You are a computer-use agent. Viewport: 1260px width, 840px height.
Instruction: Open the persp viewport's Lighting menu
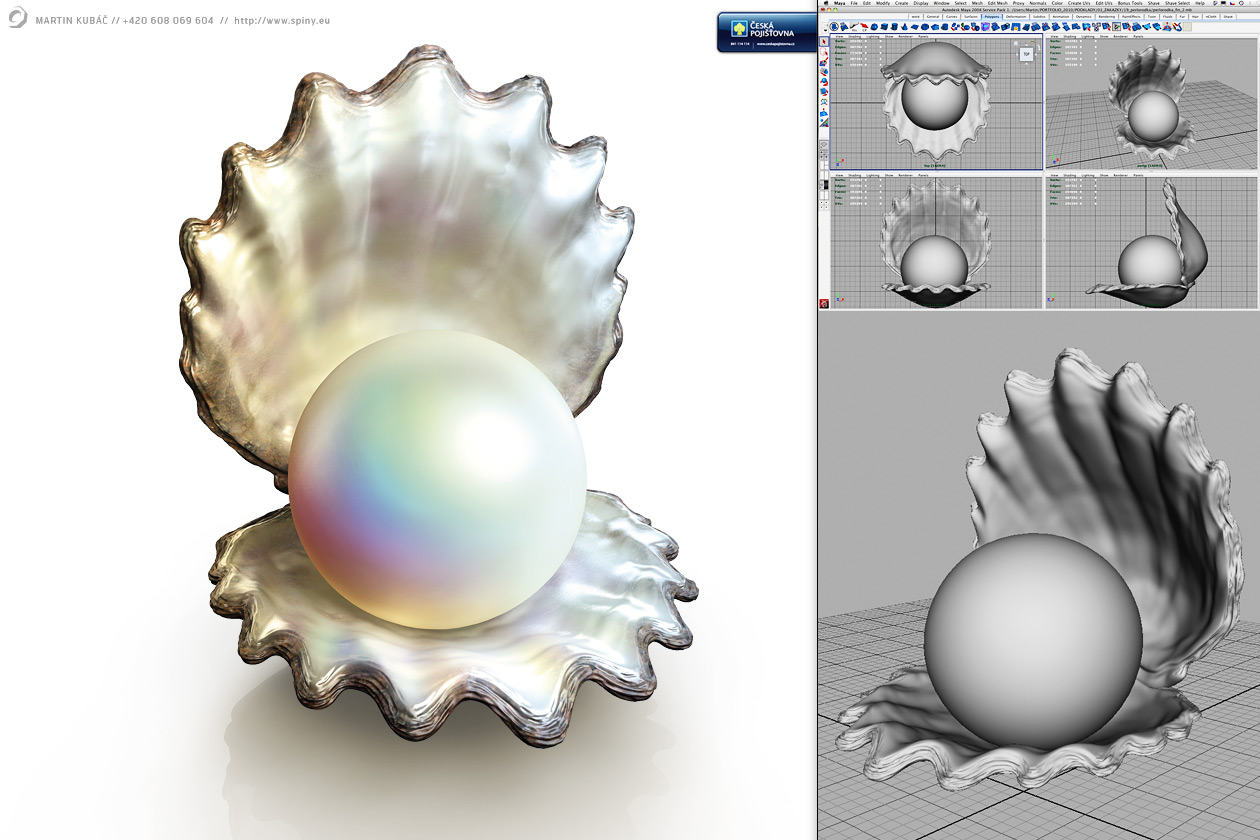click(1087, 36)
